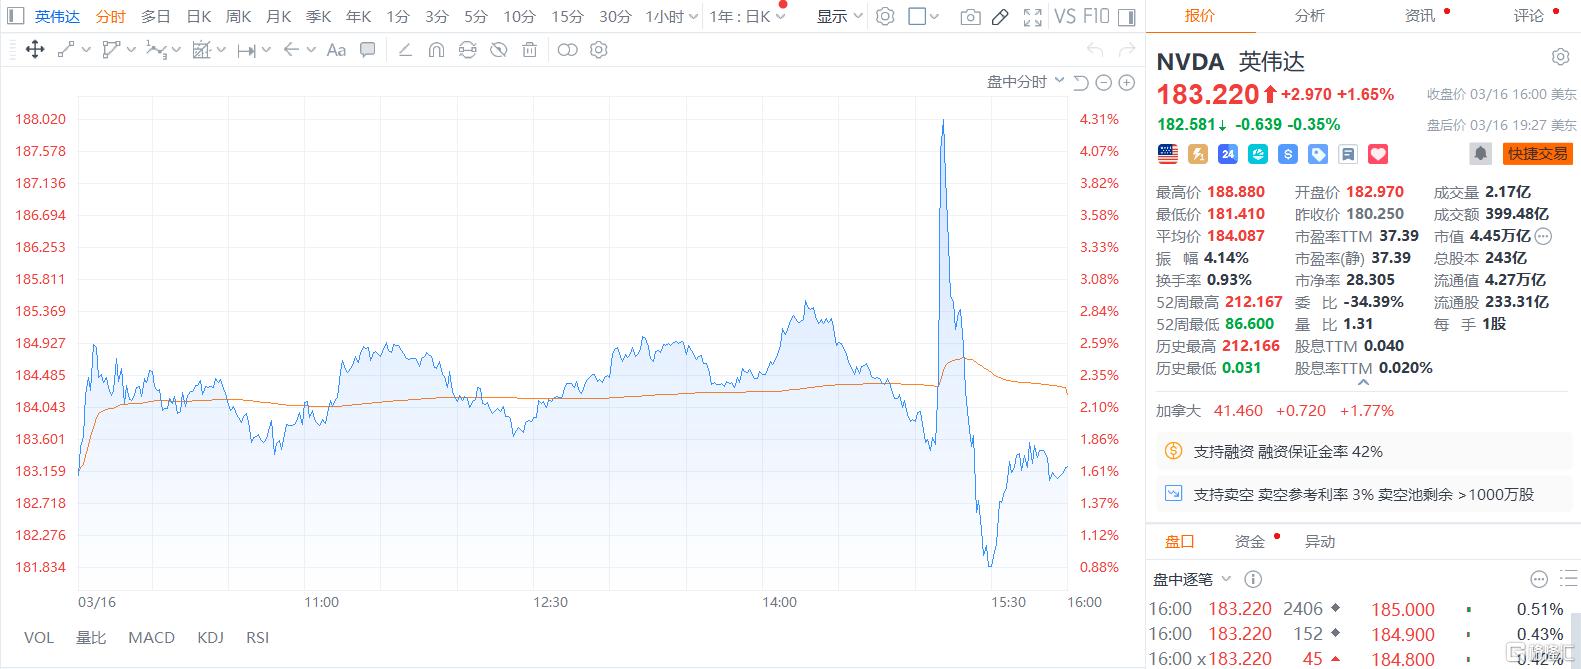The image size is (1581, 669).
Task: Click the trash delete drawings icon
Action: click(x=530, y=50)
